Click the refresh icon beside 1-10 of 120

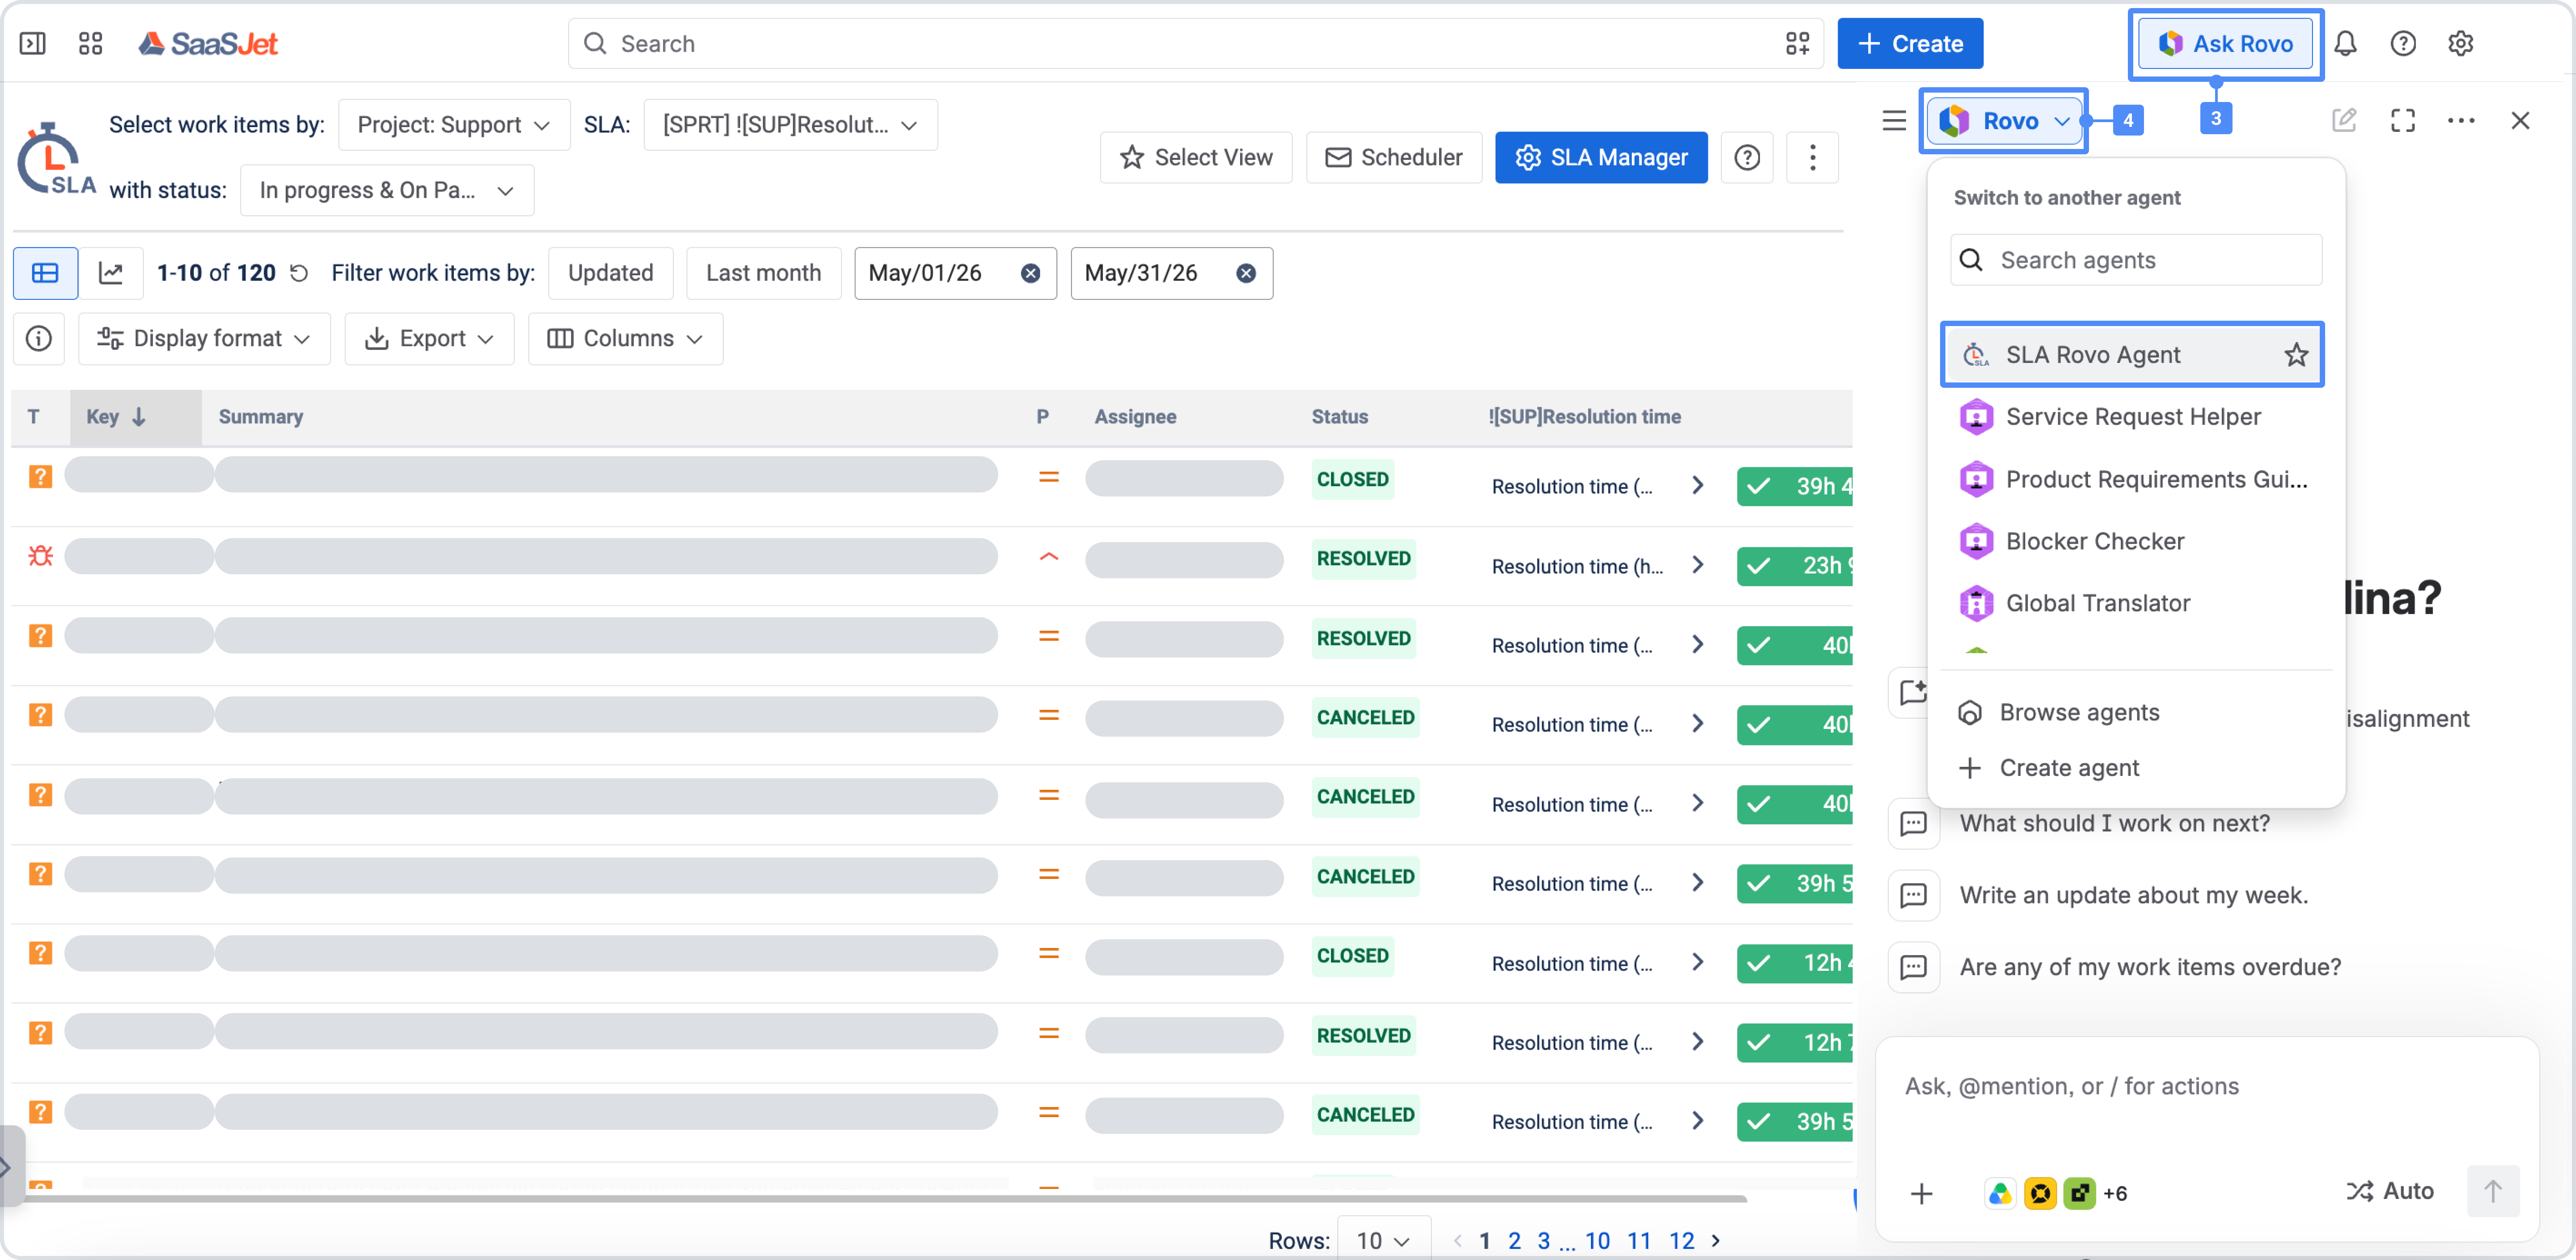299,273
